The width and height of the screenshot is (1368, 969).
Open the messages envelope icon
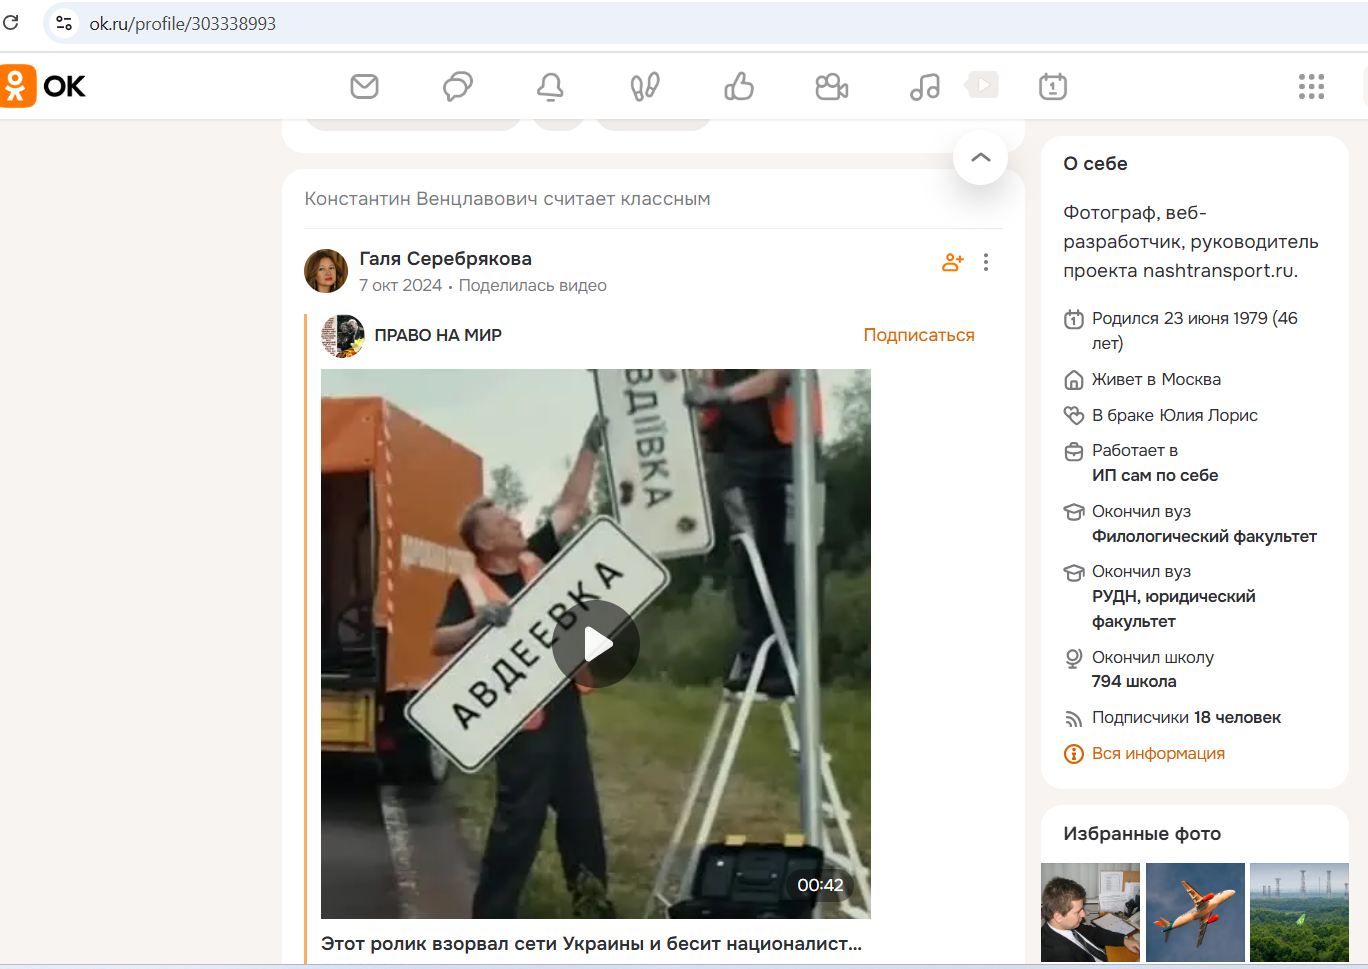(364, 87)
